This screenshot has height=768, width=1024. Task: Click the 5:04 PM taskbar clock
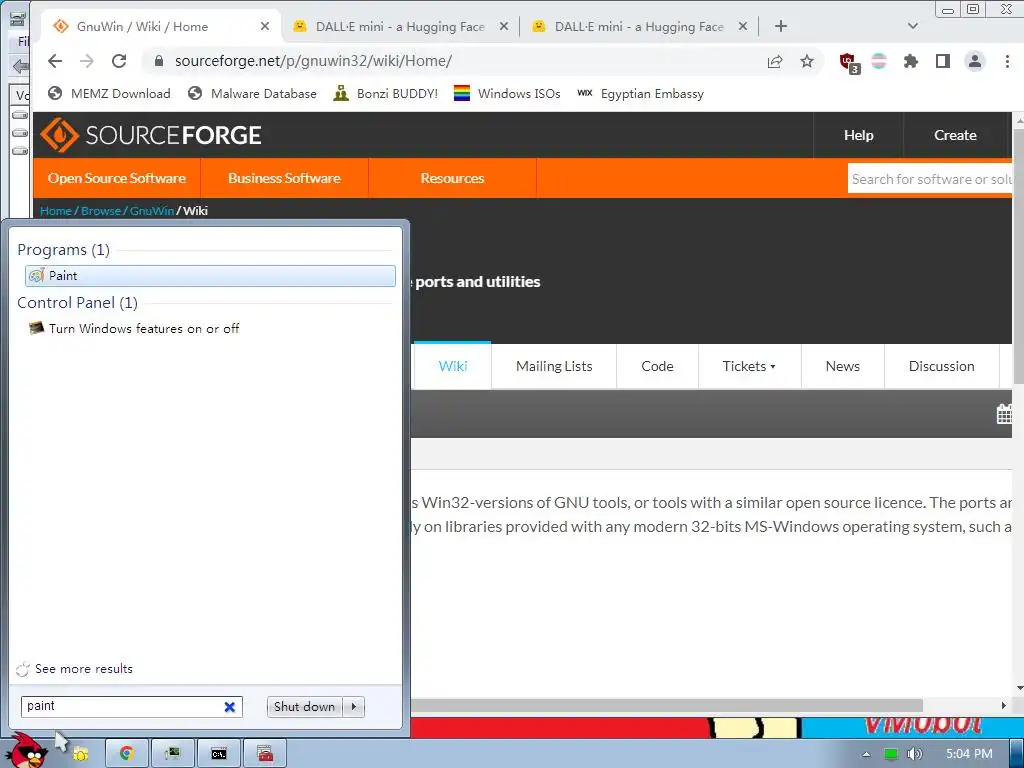click(x=969, y=754)
